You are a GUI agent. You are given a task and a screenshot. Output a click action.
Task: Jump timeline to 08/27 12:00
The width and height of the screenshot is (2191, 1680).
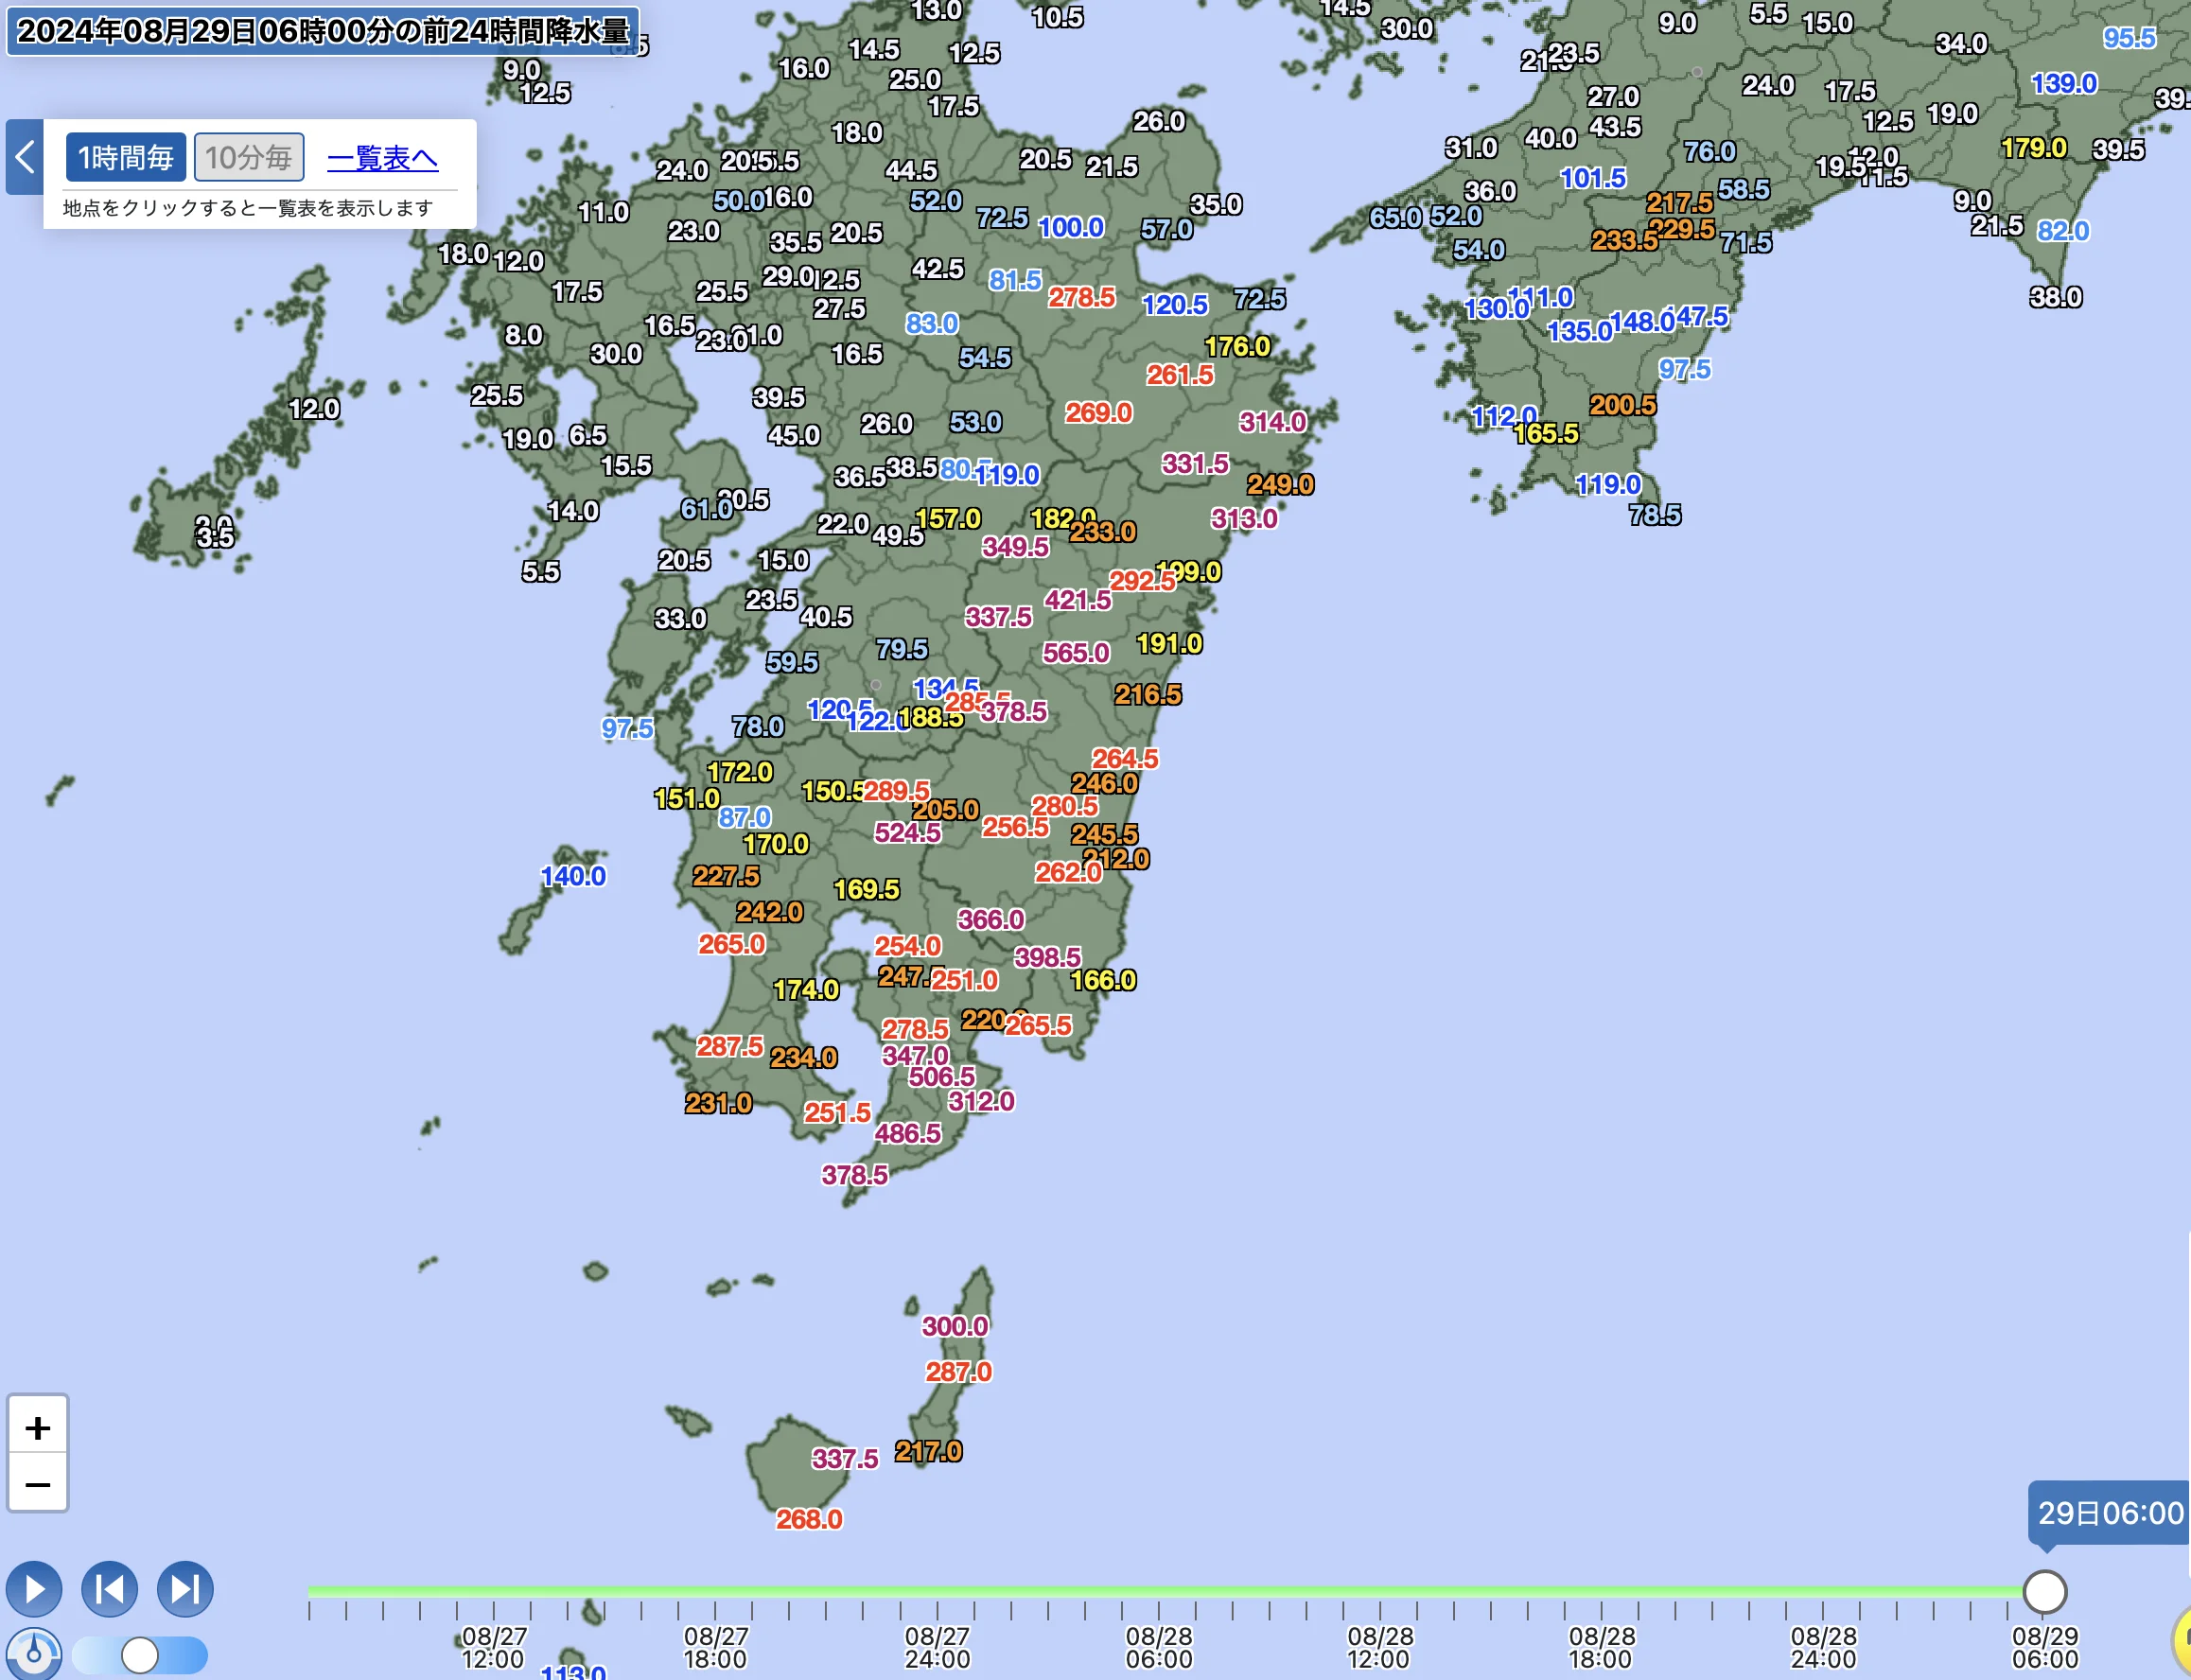click(493, 1647)
